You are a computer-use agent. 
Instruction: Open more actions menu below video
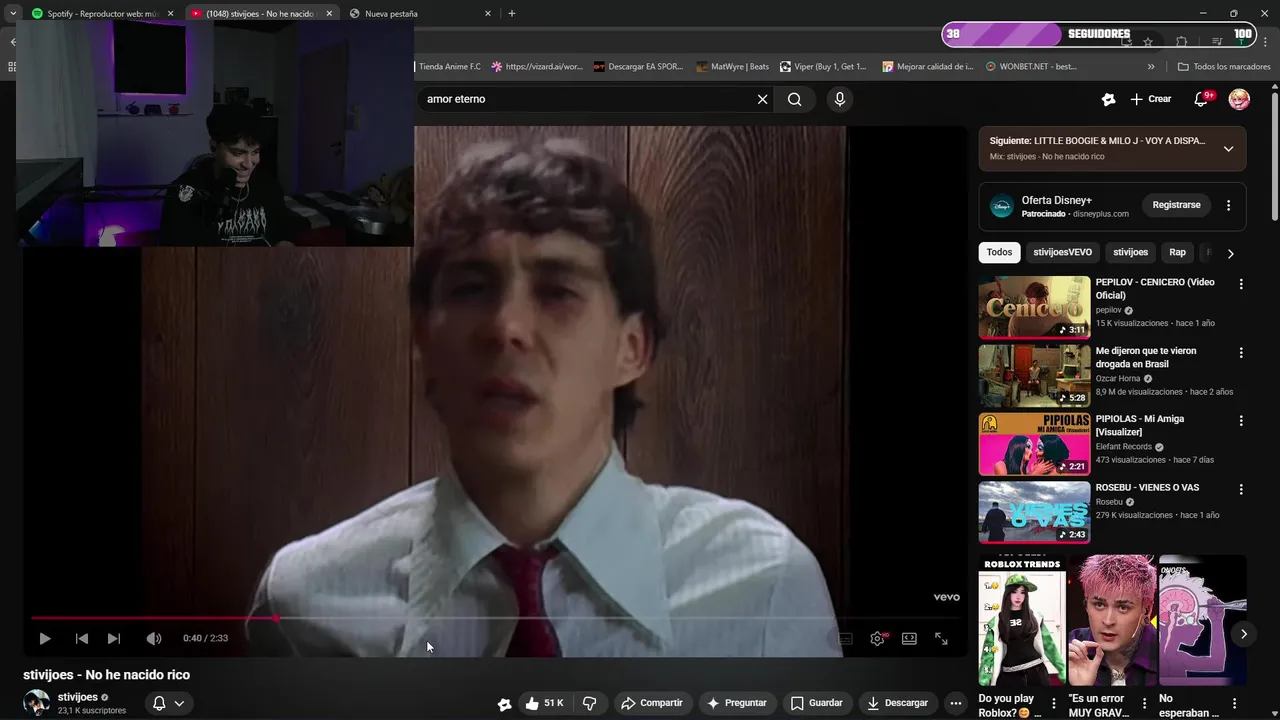click(955, 703)
